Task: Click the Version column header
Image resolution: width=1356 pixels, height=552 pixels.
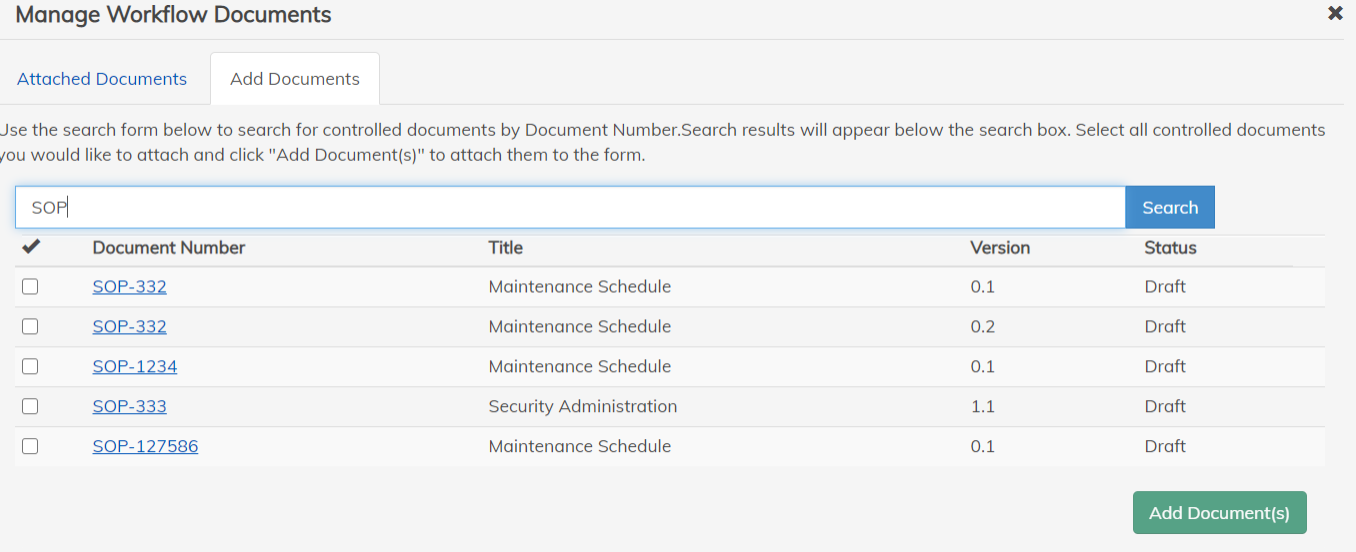Action: tap(1000, 248)
